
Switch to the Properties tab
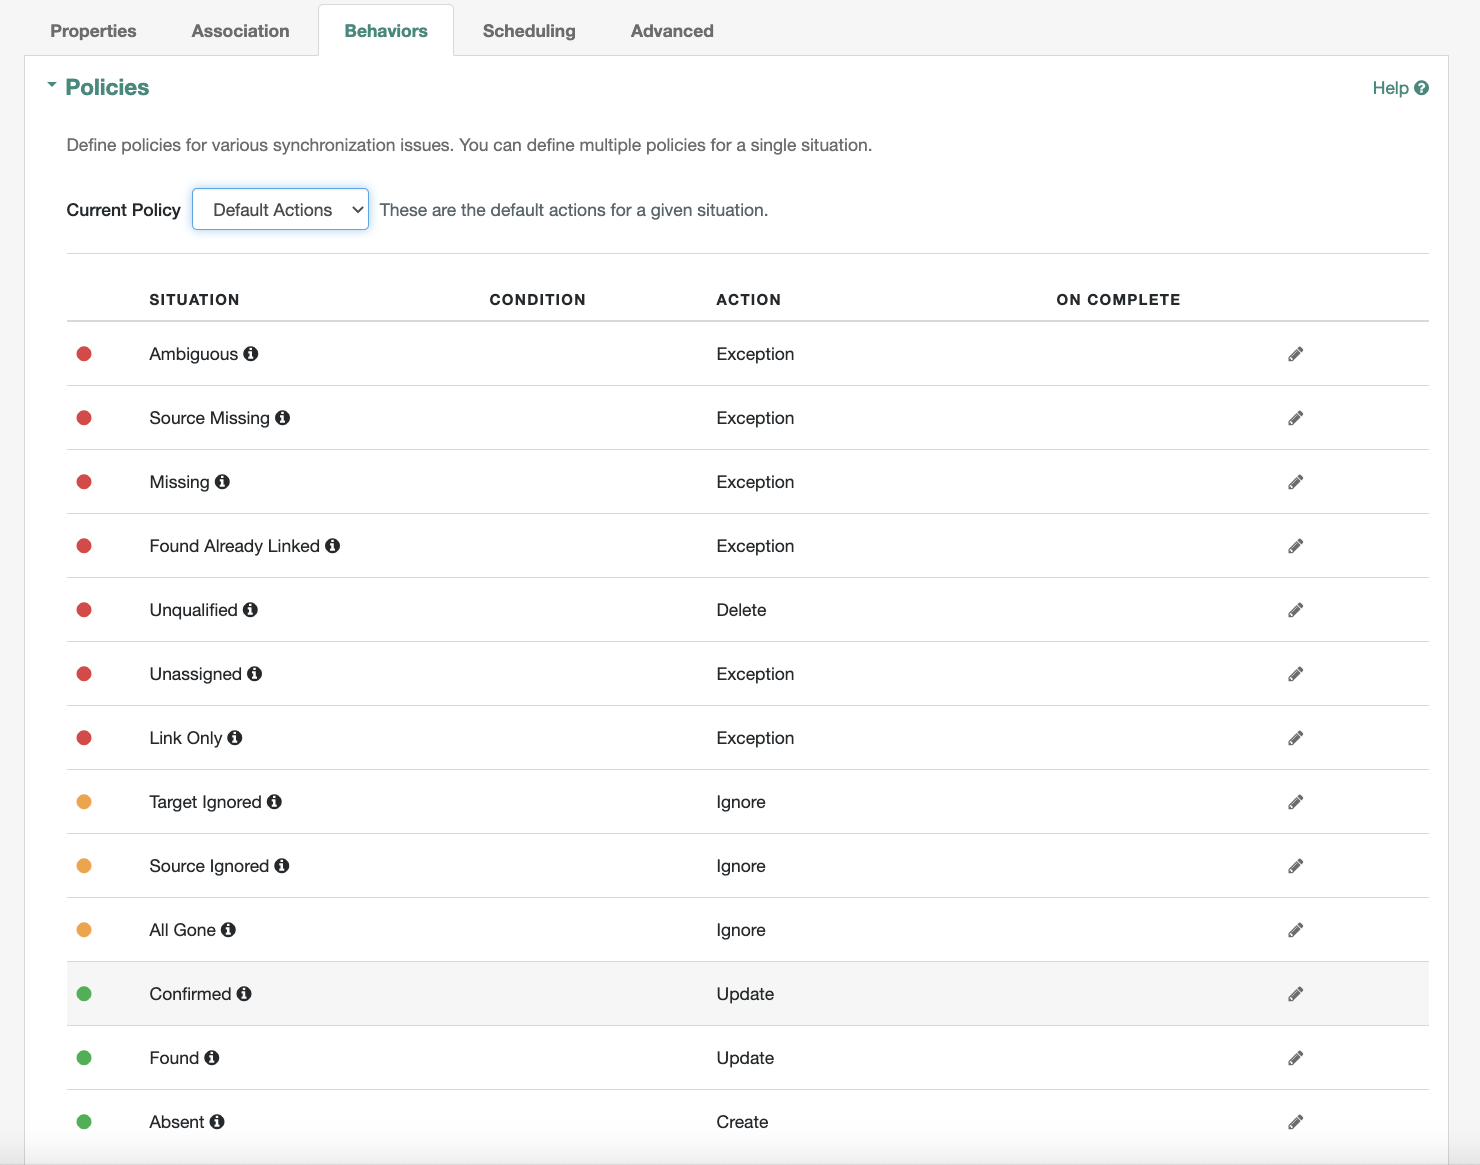[93, 31]
